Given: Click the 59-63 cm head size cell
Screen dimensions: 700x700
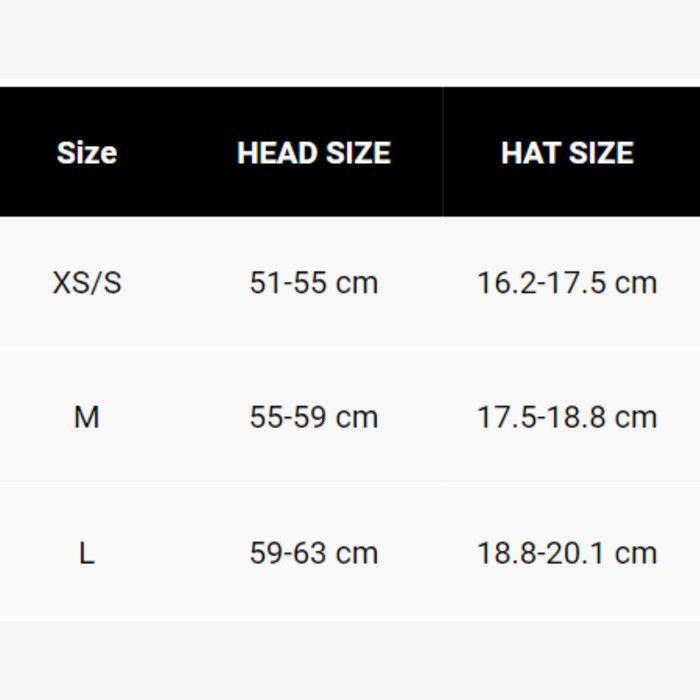Looking at the screenshot, I should tap(314, 553).
